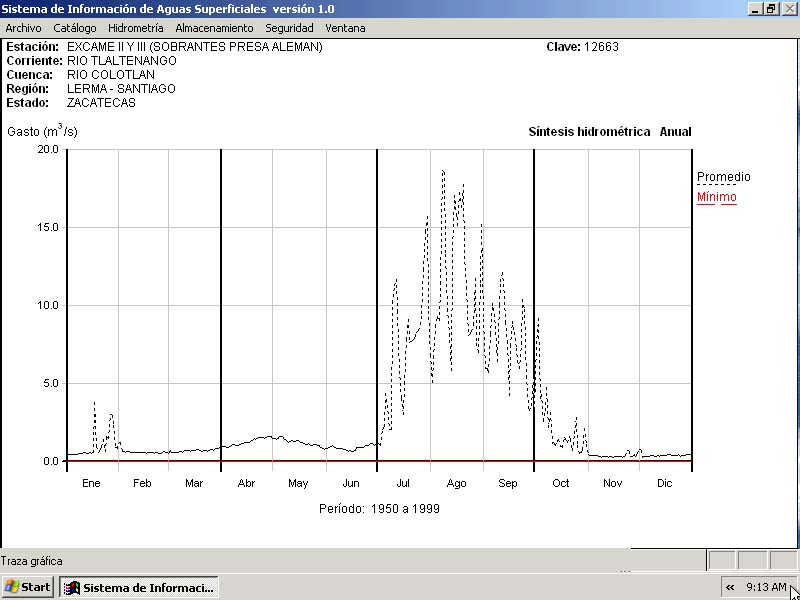Open the Ventana menu

click(345, 28)
